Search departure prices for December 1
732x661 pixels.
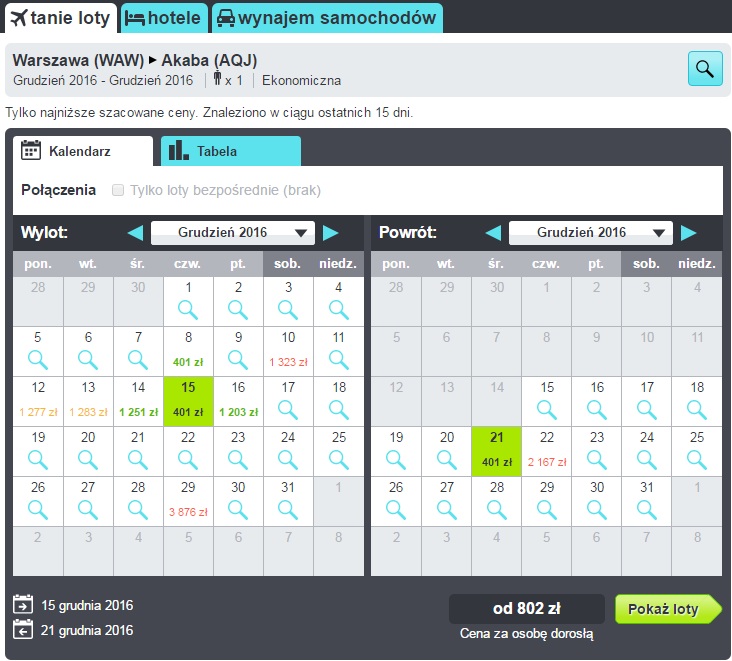[x=188, y=309]
